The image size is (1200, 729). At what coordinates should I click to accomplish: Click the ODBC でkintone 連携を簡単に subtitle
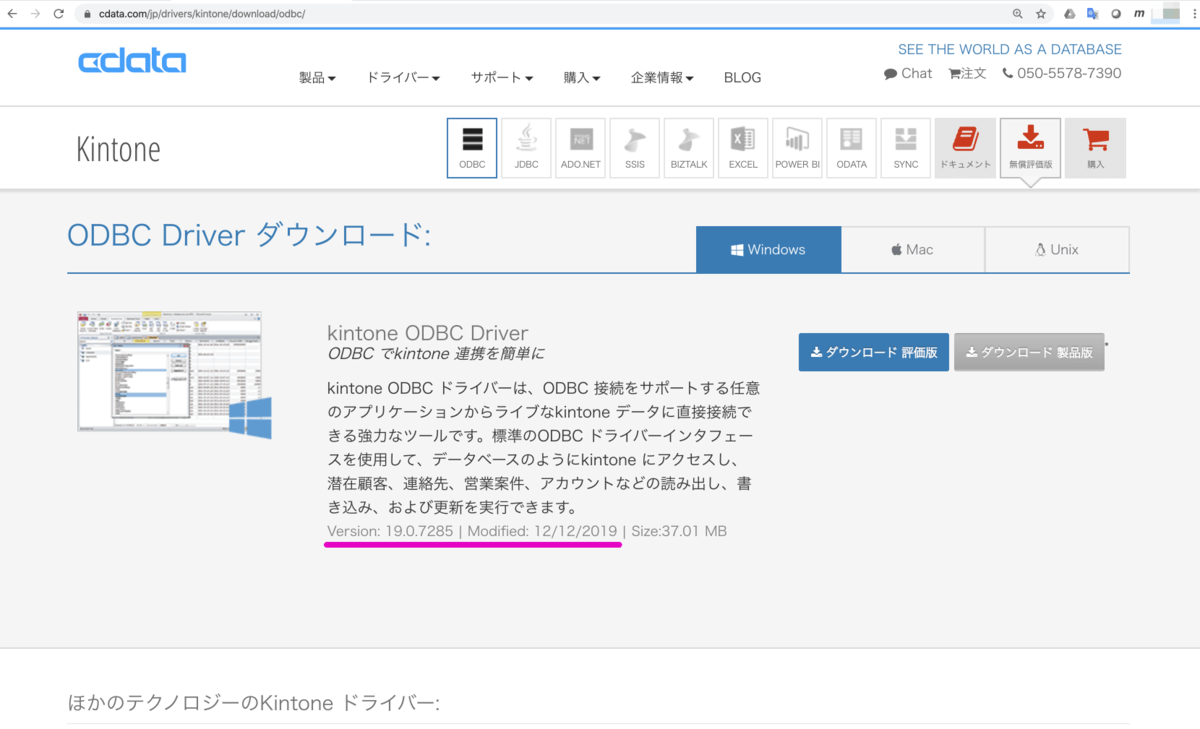point(436,354)
